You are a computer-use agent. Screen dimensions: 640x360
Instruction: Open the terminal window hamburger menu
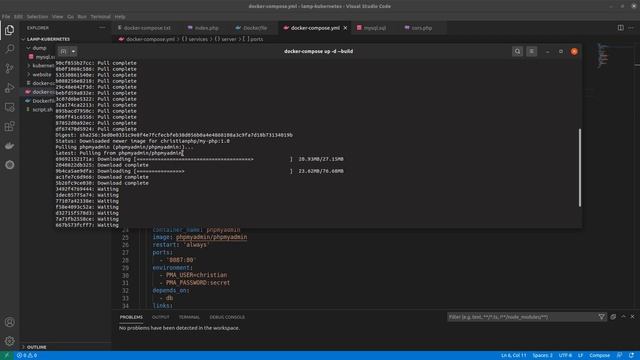tap(531, 51)
